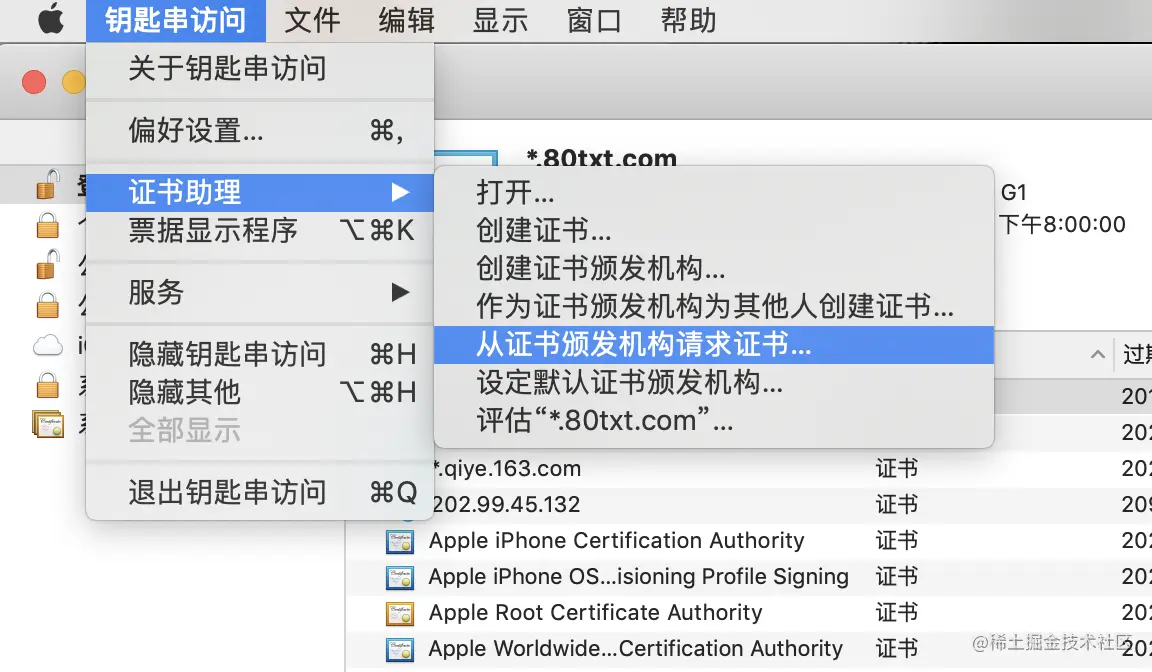
Task: Click Apple iPhone Certification Authority's certificate icon
Action: click(400, 540)
